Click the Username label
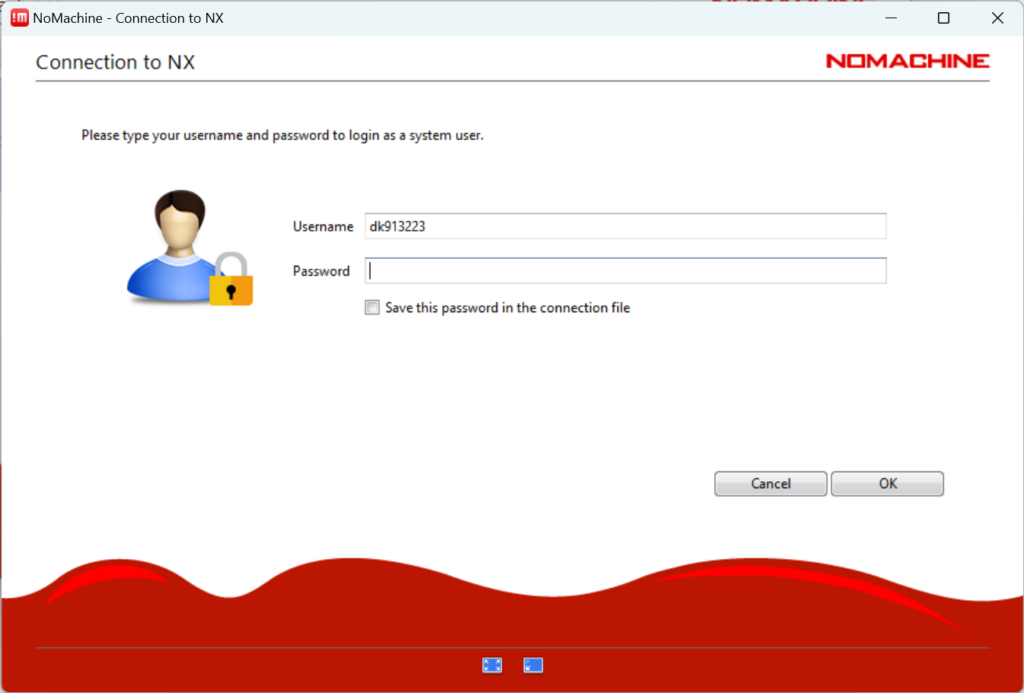1024x693 pixels. click(x=322, y=226)
